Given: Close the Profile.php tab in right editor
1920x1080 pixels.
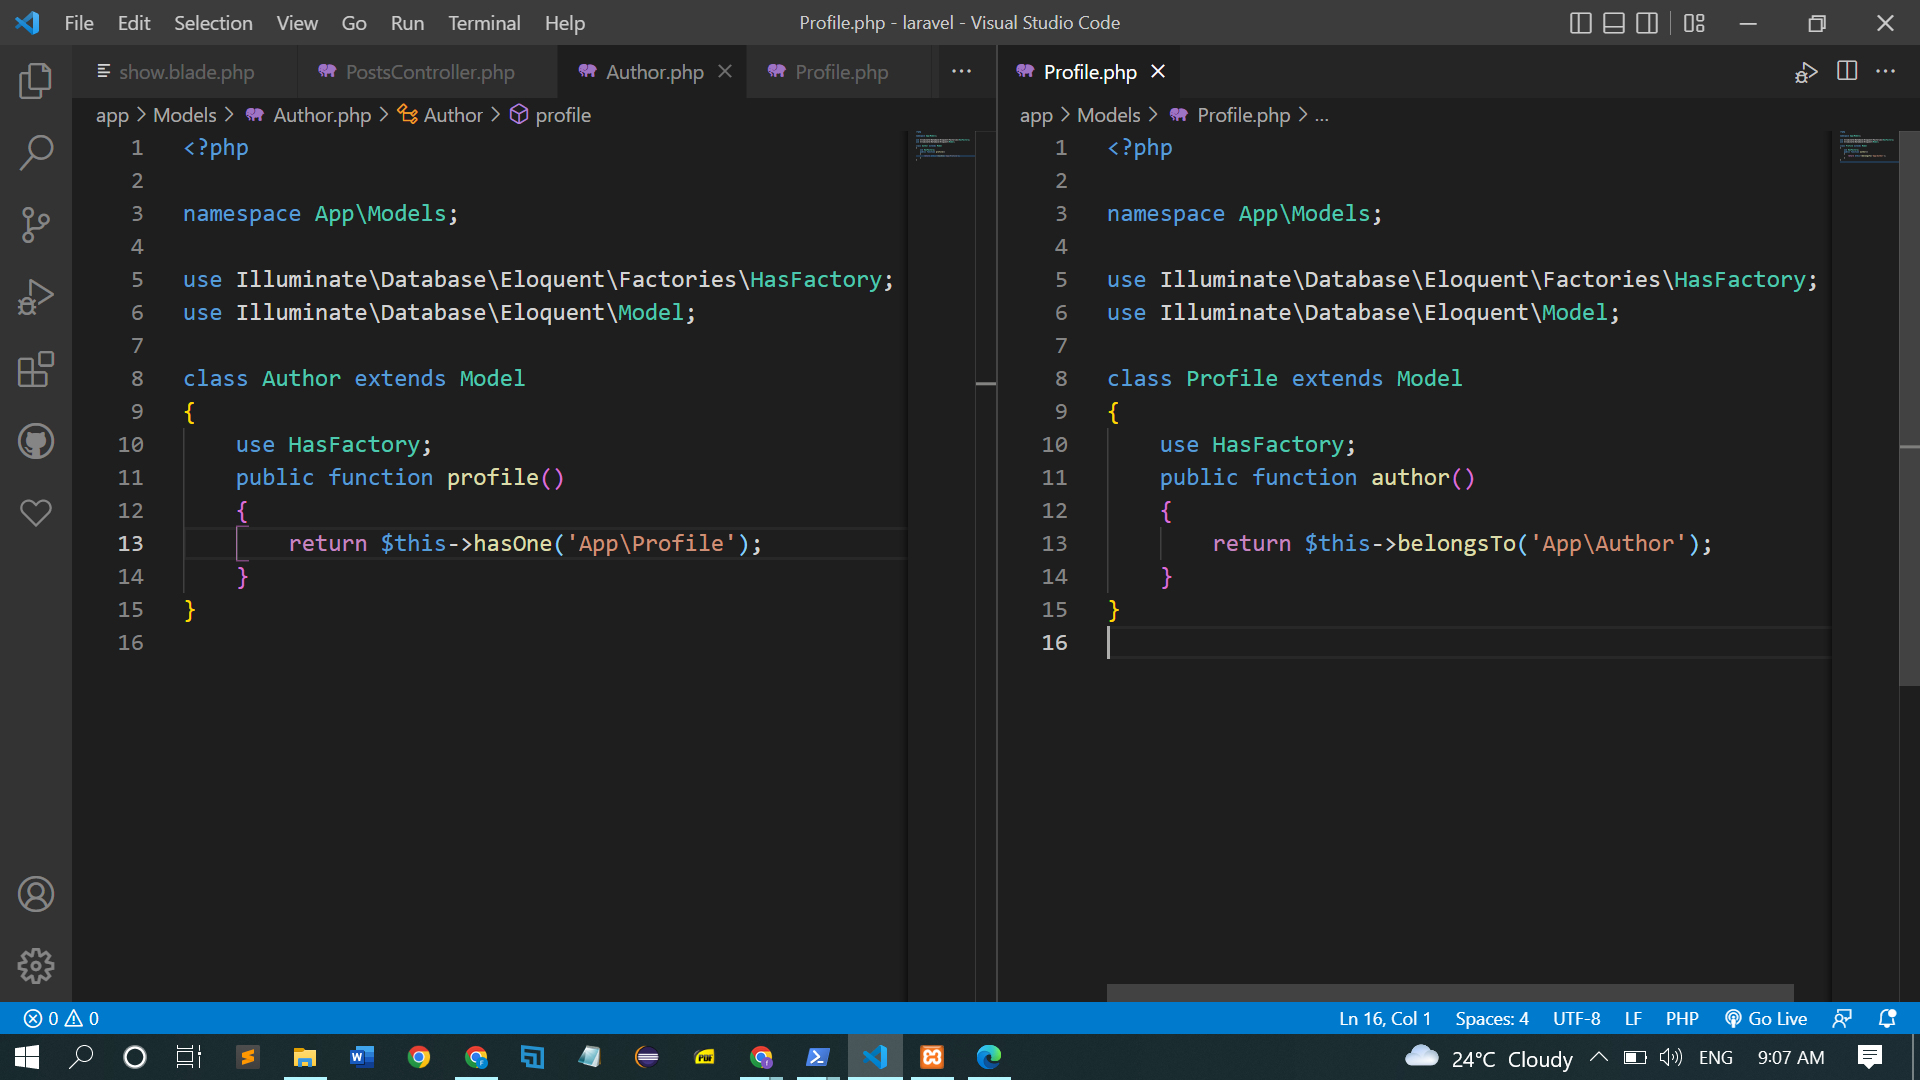Looking at the screenshot, I should [x=1158, y=72].
